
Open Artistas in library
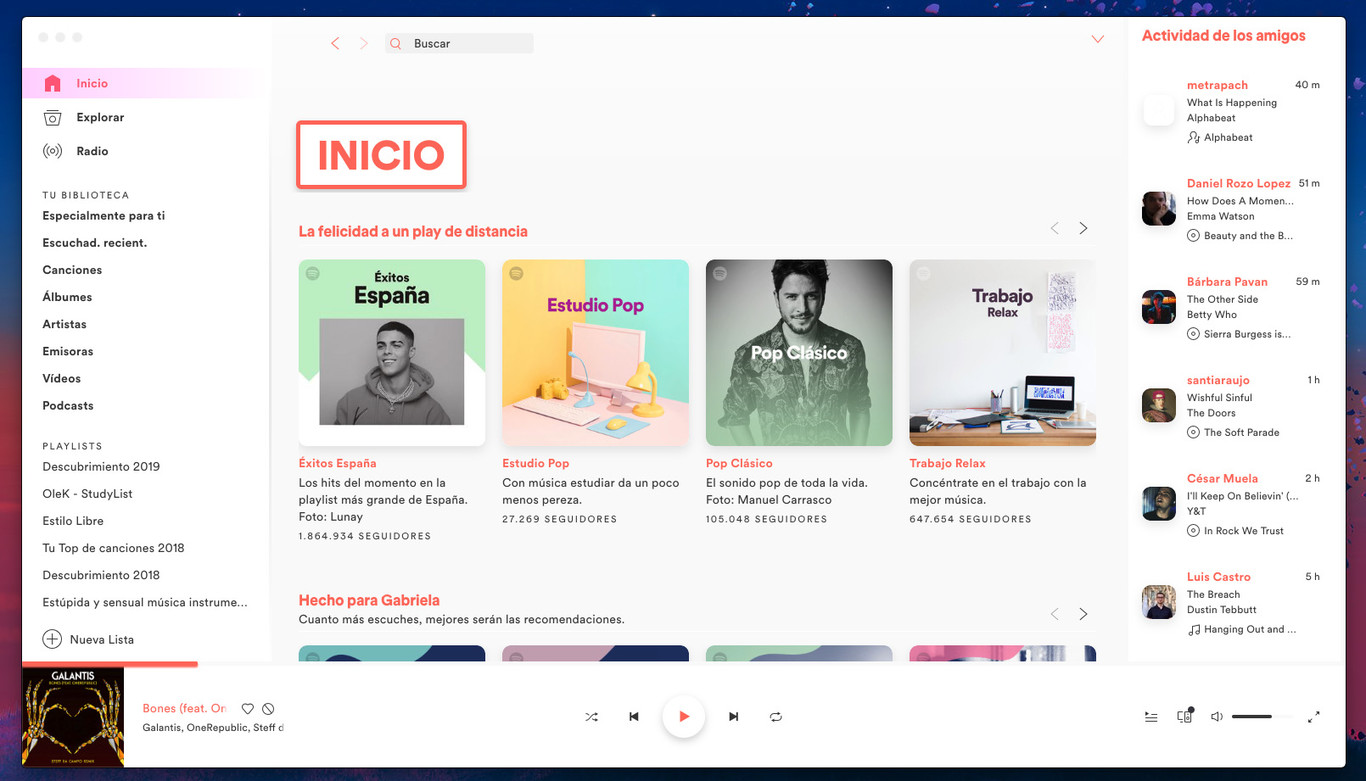click(64, 324)
